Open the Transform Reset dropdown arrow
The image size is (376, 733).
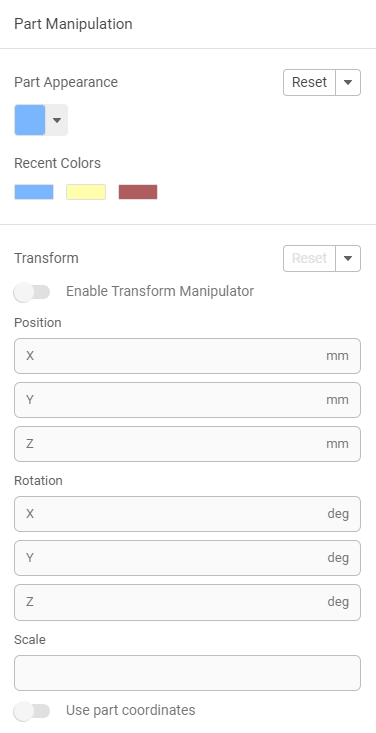(x=348, y=259)
